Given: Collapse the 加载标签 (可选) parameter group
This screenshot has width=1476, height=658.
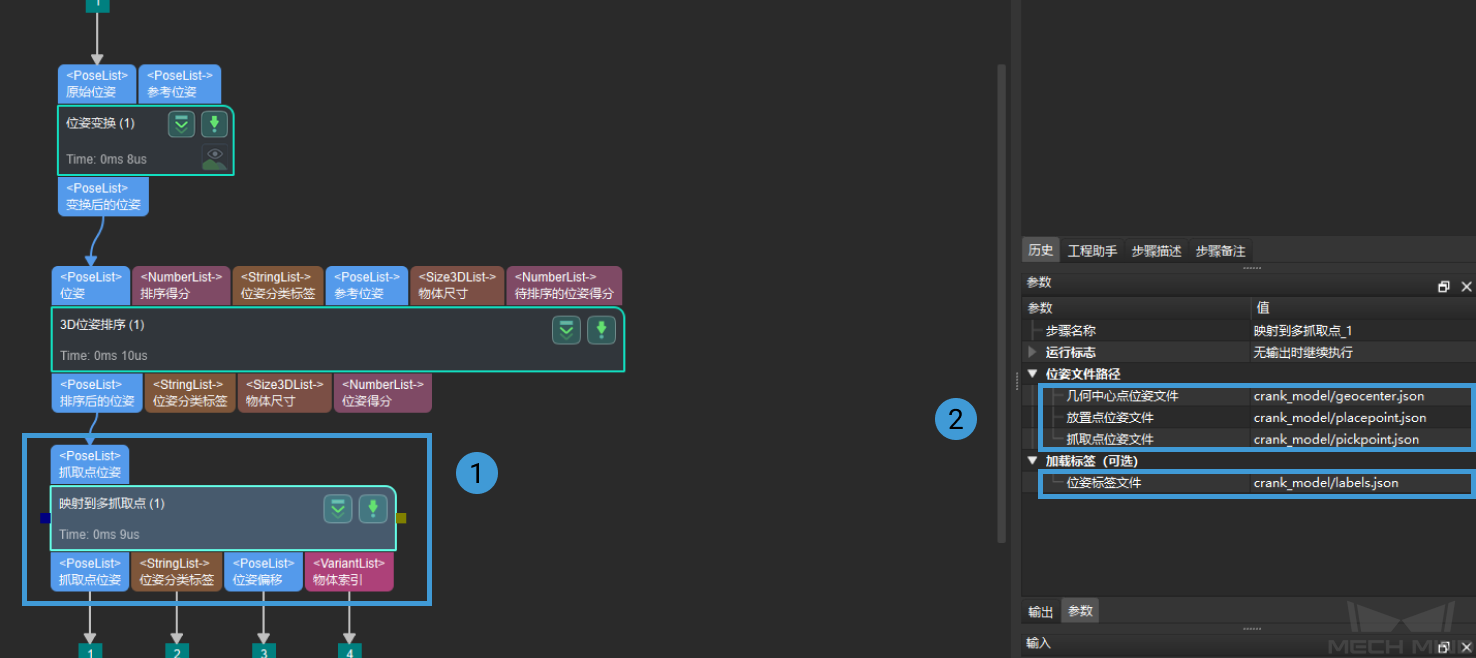Looking at the screenshot, I should click(x=1033, y=461).
